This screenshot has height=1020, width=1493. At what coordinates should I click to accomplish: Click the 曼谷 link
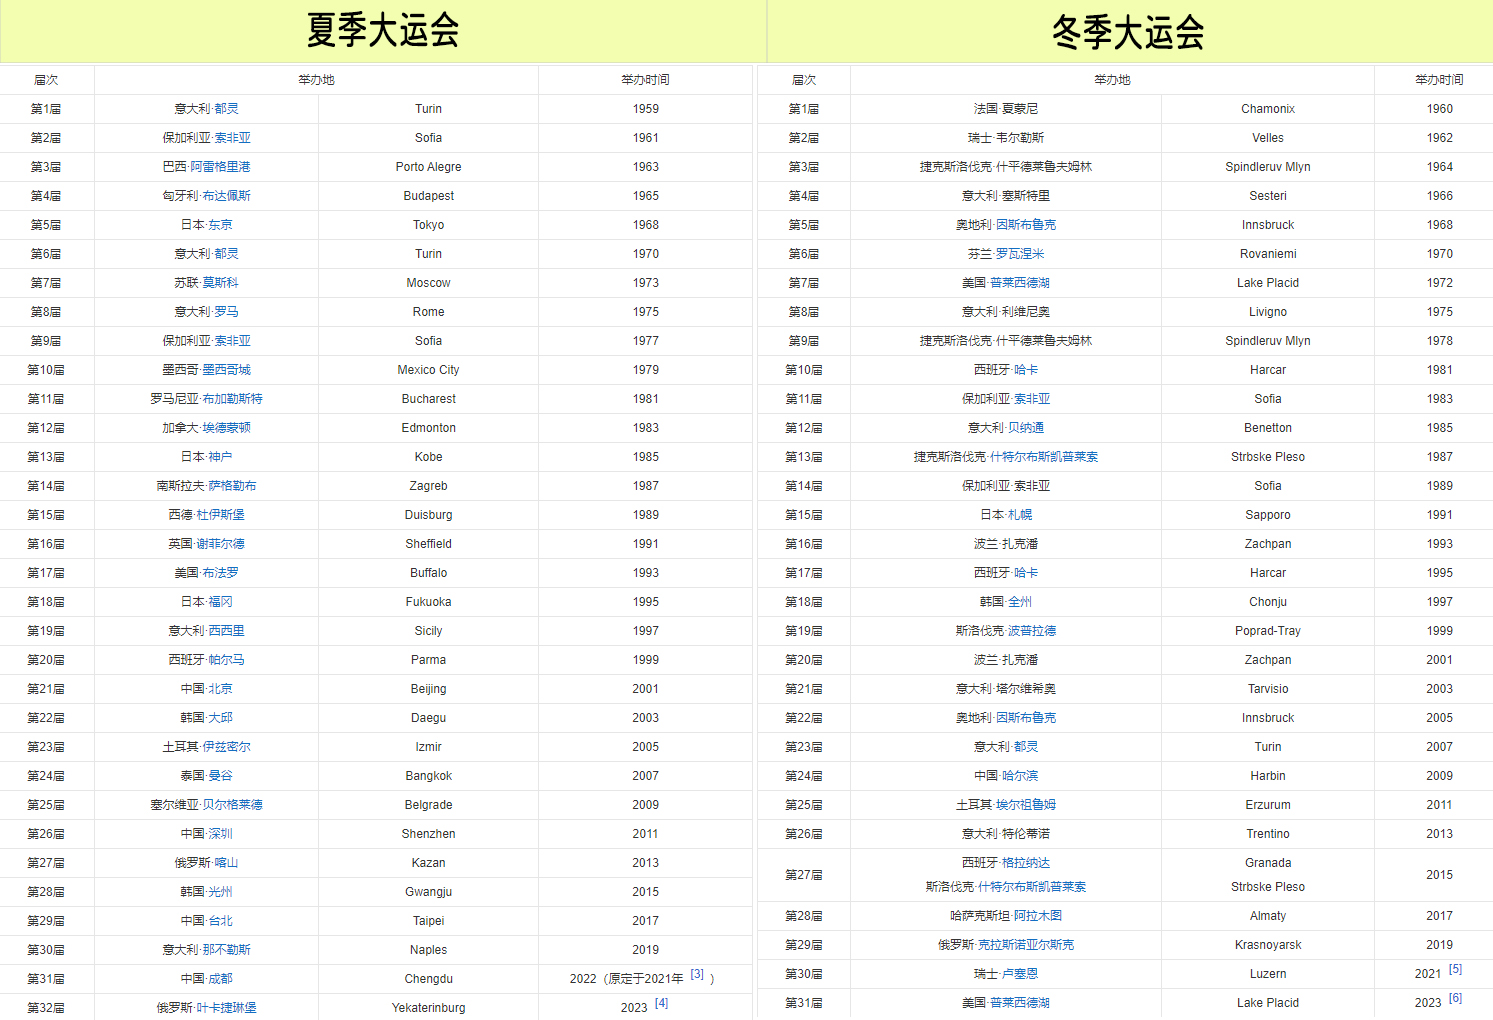(x=221, y=776)
